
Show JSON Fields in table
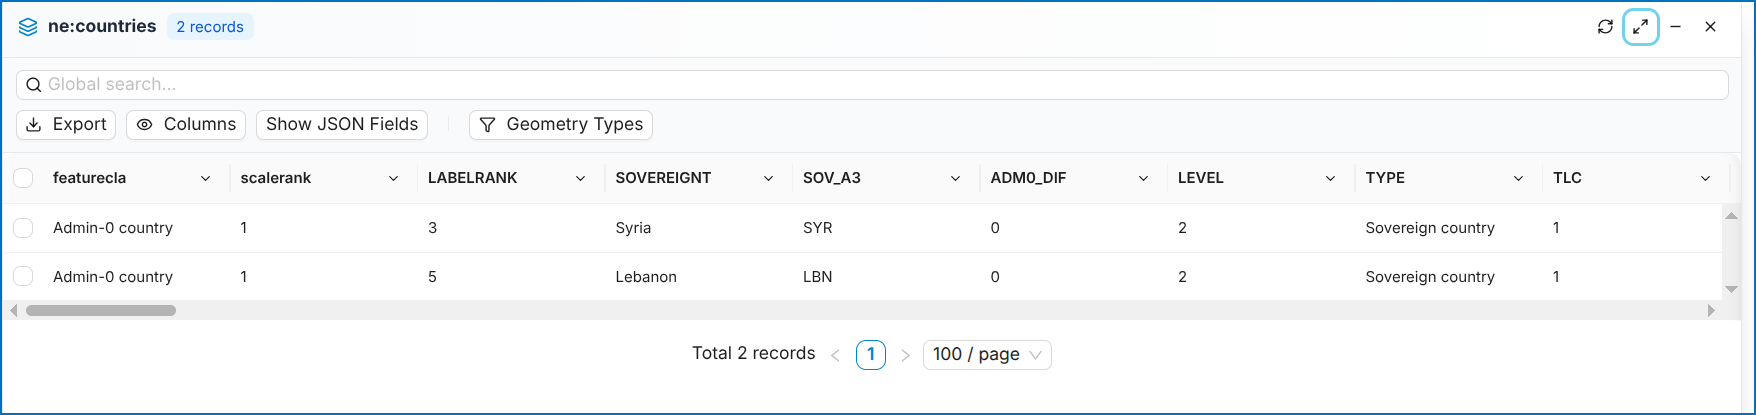342,125
